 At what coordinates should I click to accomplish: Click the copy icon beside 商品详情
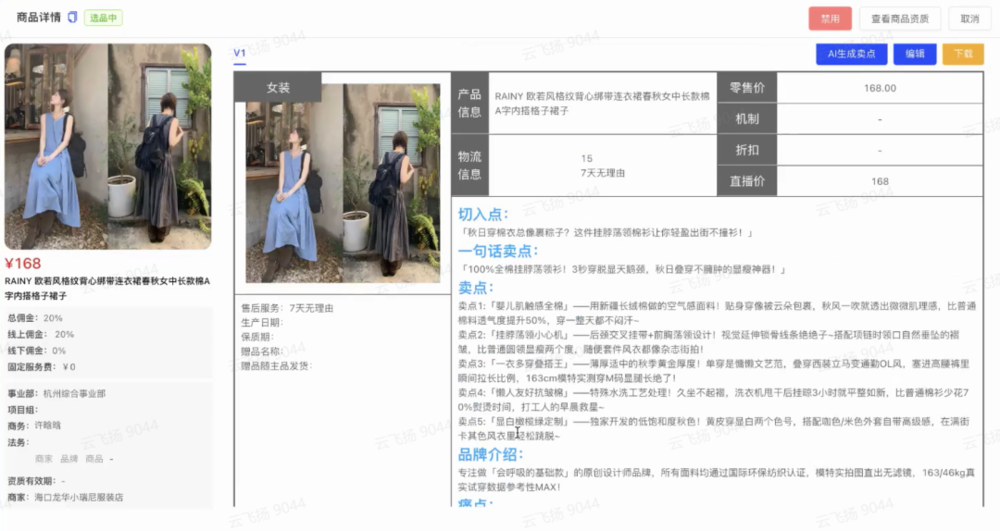[x=72, y=18]
